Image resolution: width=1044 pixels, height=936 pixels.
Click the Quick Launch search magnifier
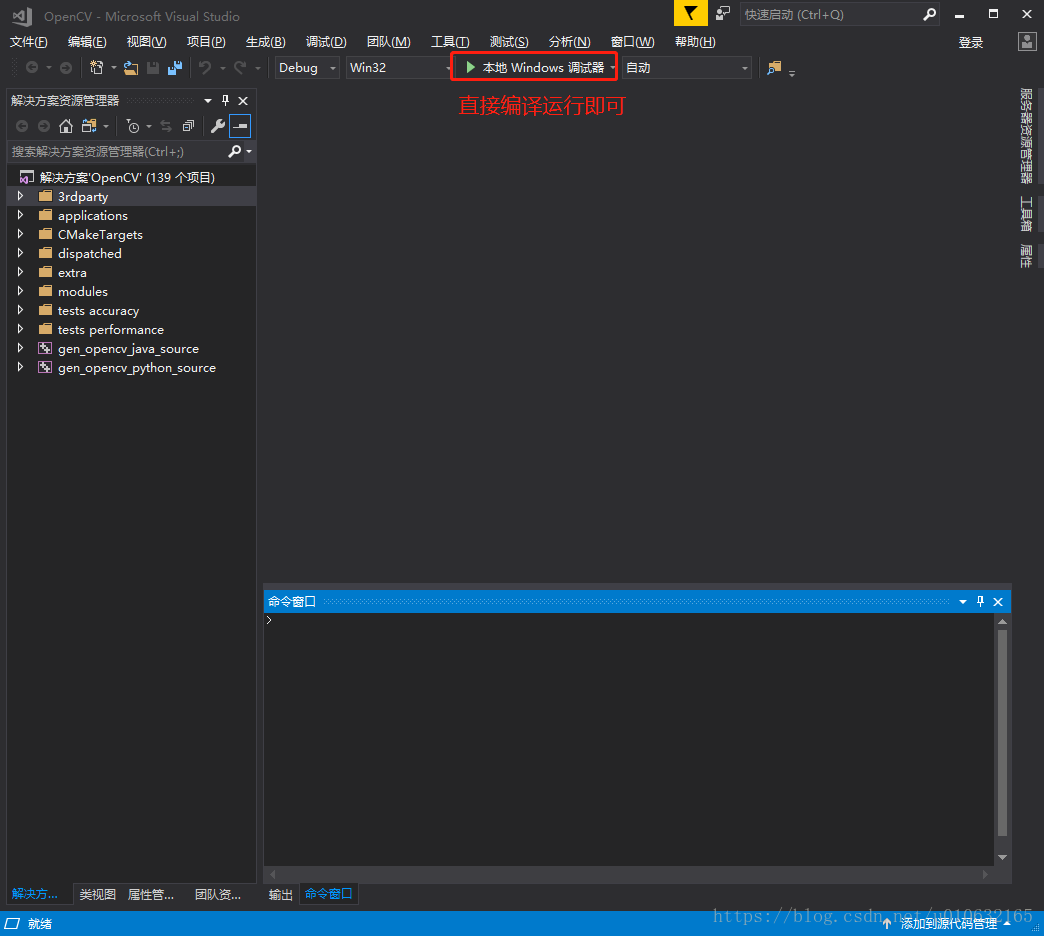[929, 14]
